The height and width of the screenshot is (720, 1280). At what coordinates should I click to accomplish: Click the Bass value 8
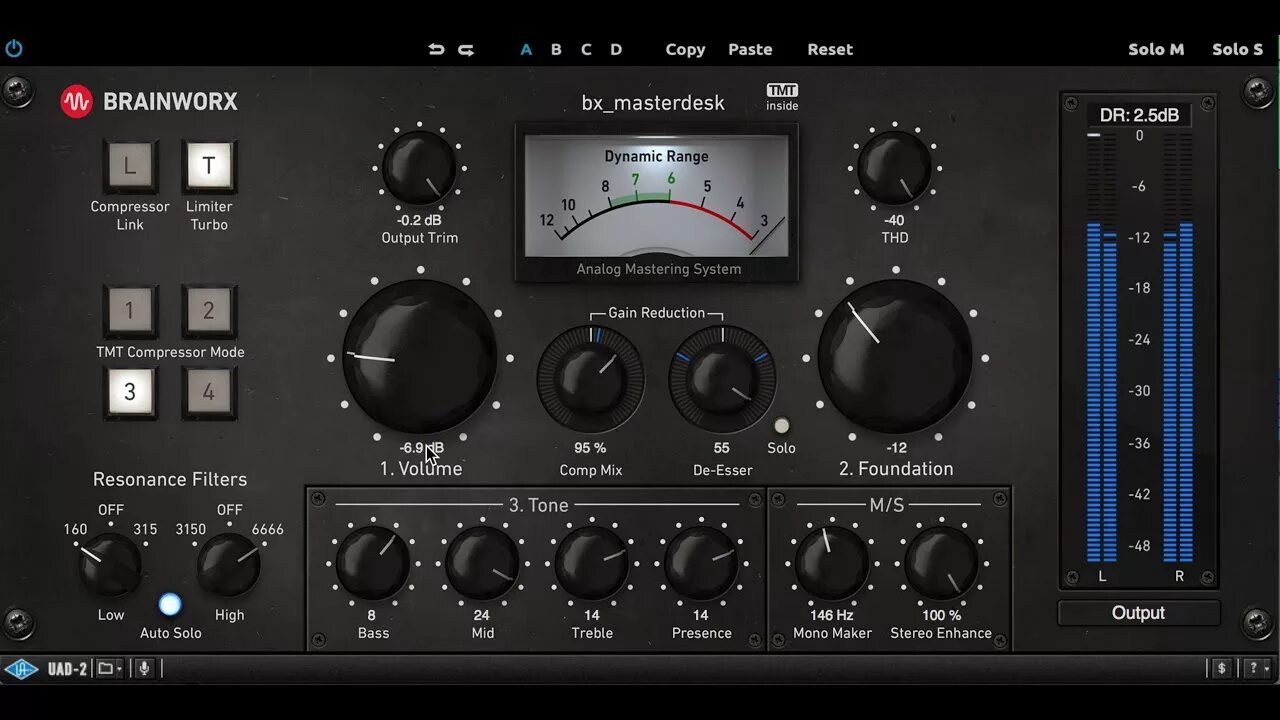(x=372, y=615)
